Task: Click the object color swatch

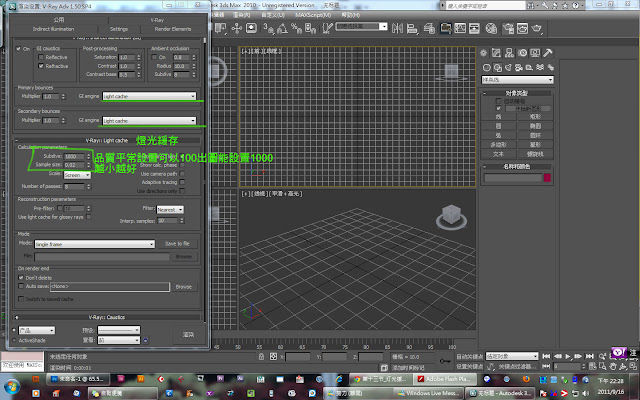Action: pyautogui.click(x=547, y=178)
